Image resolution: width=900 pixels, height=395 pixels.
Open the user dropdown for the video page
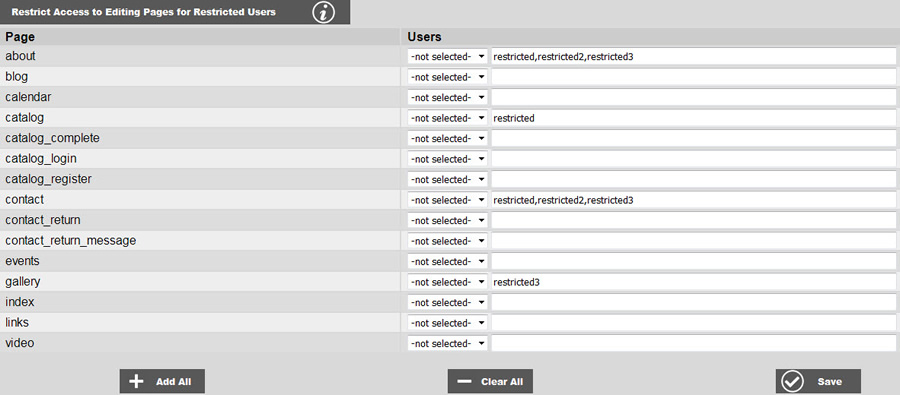pyautogui.click(x=448, y=344)
